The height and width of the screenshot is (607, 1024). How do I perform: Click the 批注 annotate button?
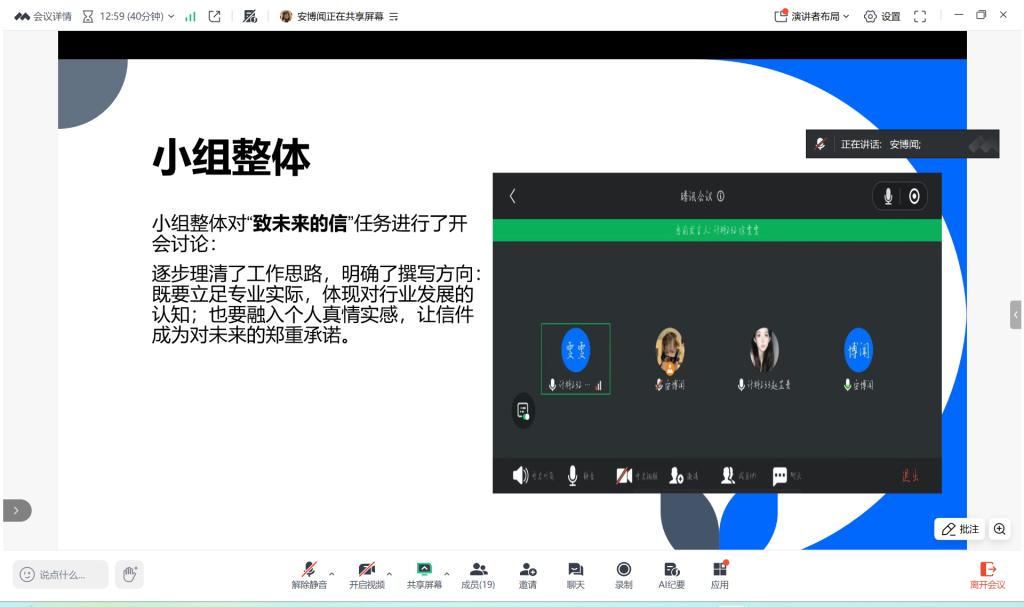[960, 529]
